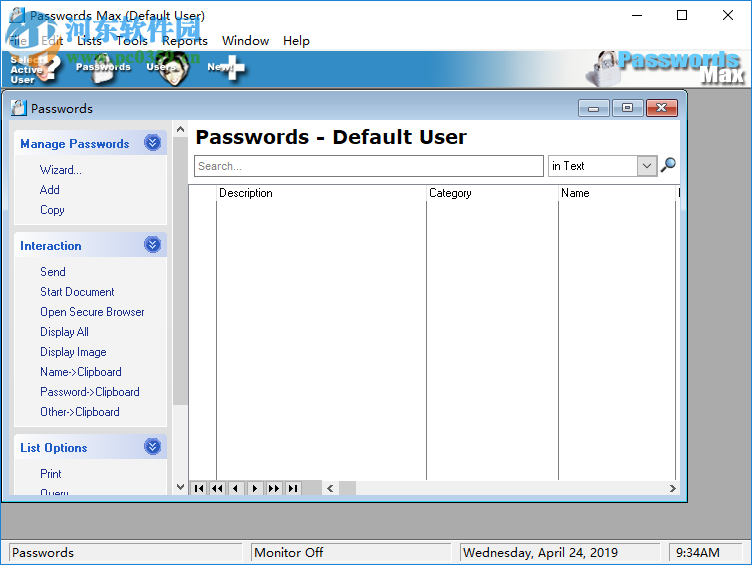
Task: Go forward a page of records
Action: [x=274, y=488]
